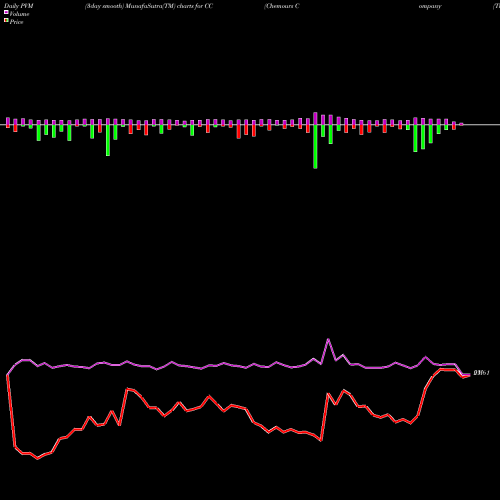
Task: Click the "ompany" text in the header
Action: tap(430, 6)
